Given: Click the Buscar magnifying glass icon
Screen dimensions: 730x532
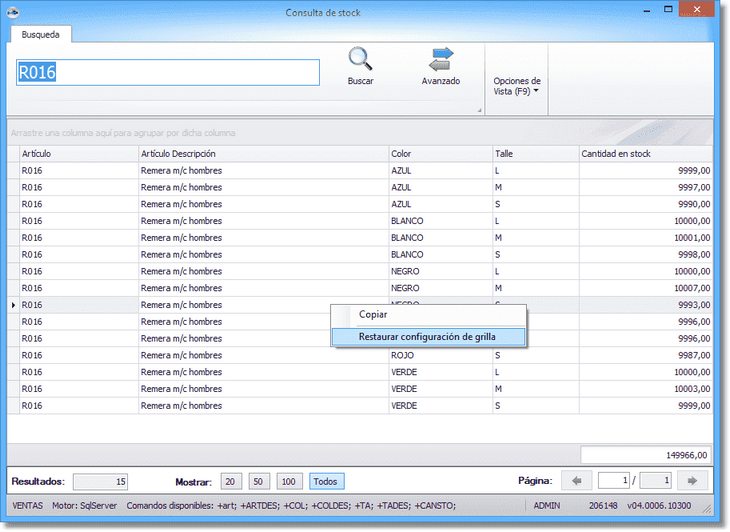Looking at the screenshot, I should [360, 60].
